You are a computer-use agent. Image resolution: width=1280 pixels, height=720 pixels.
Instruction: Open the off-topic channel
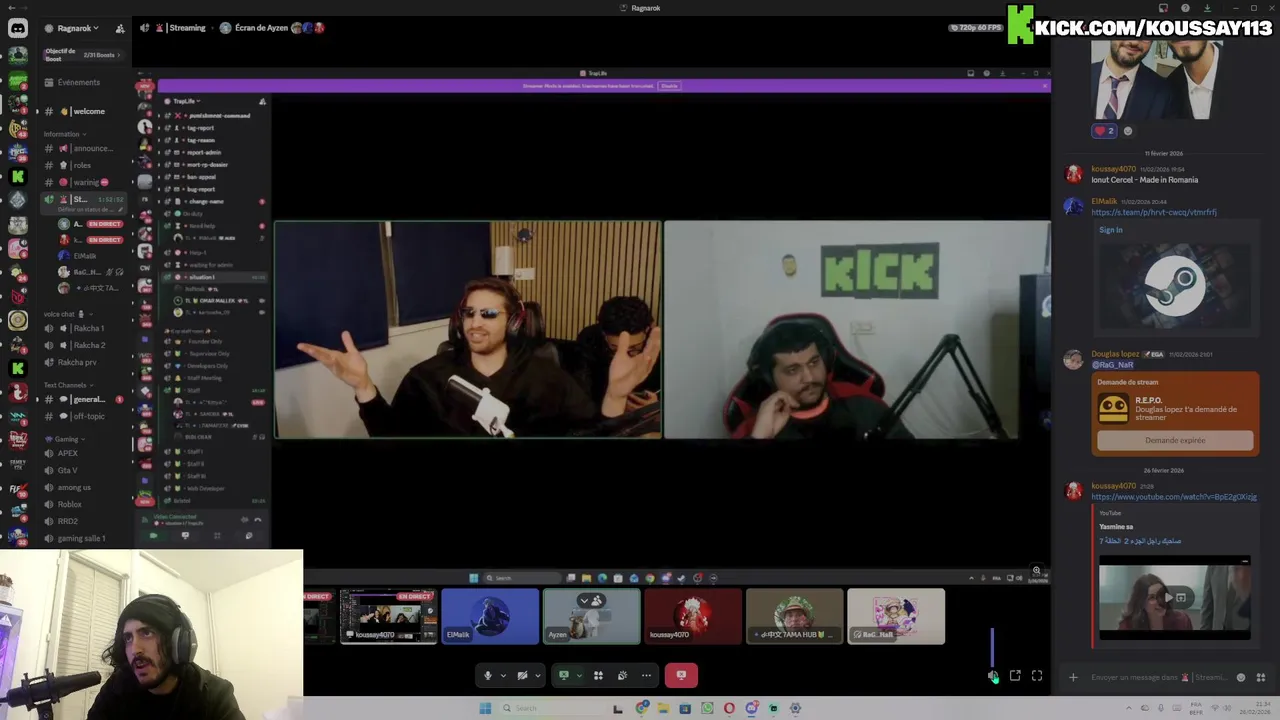point(84,416)
